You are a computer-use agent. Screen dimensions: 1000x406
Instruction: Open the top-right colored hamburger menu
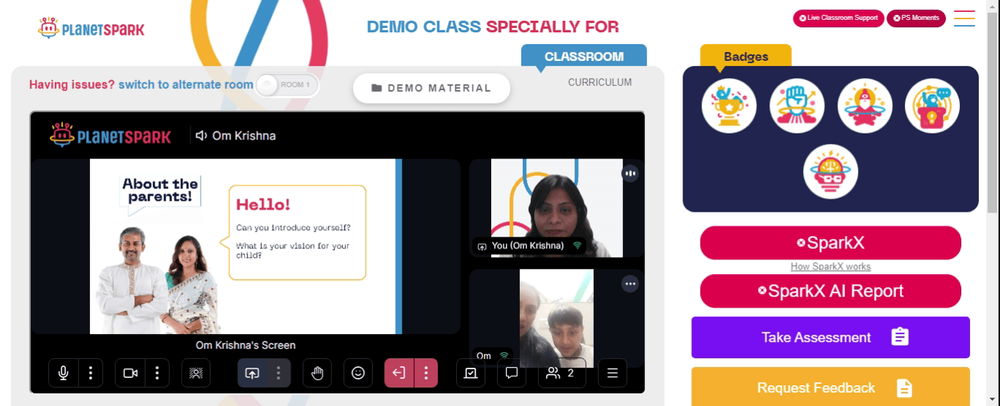click(964, 18)
